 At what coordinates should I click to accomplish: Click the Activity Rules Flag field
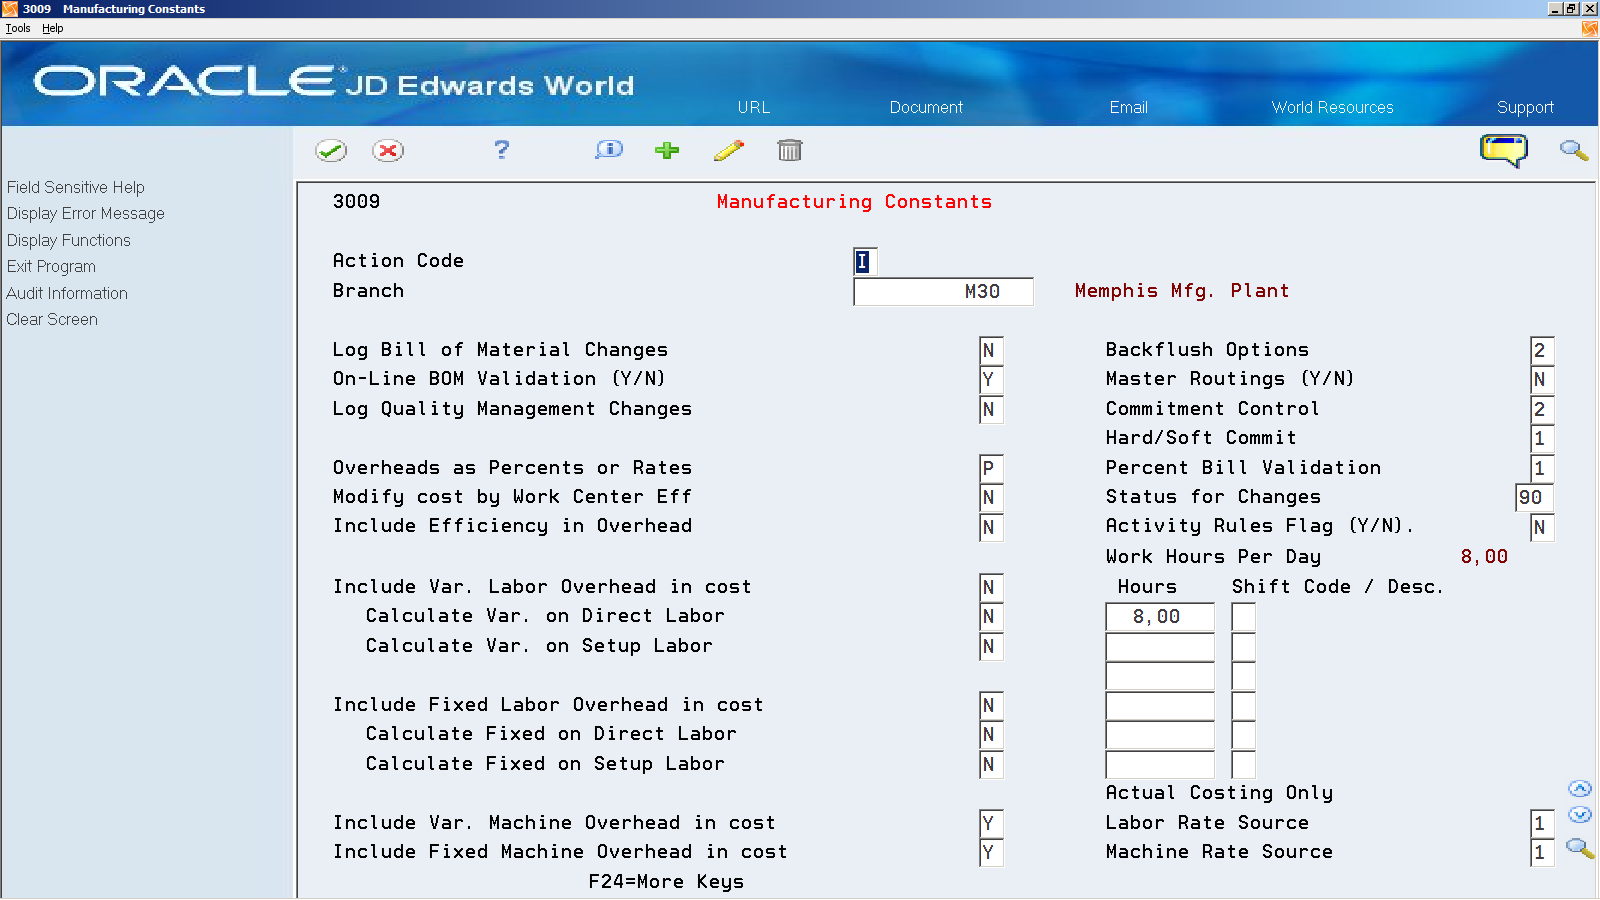(1542, 527)
